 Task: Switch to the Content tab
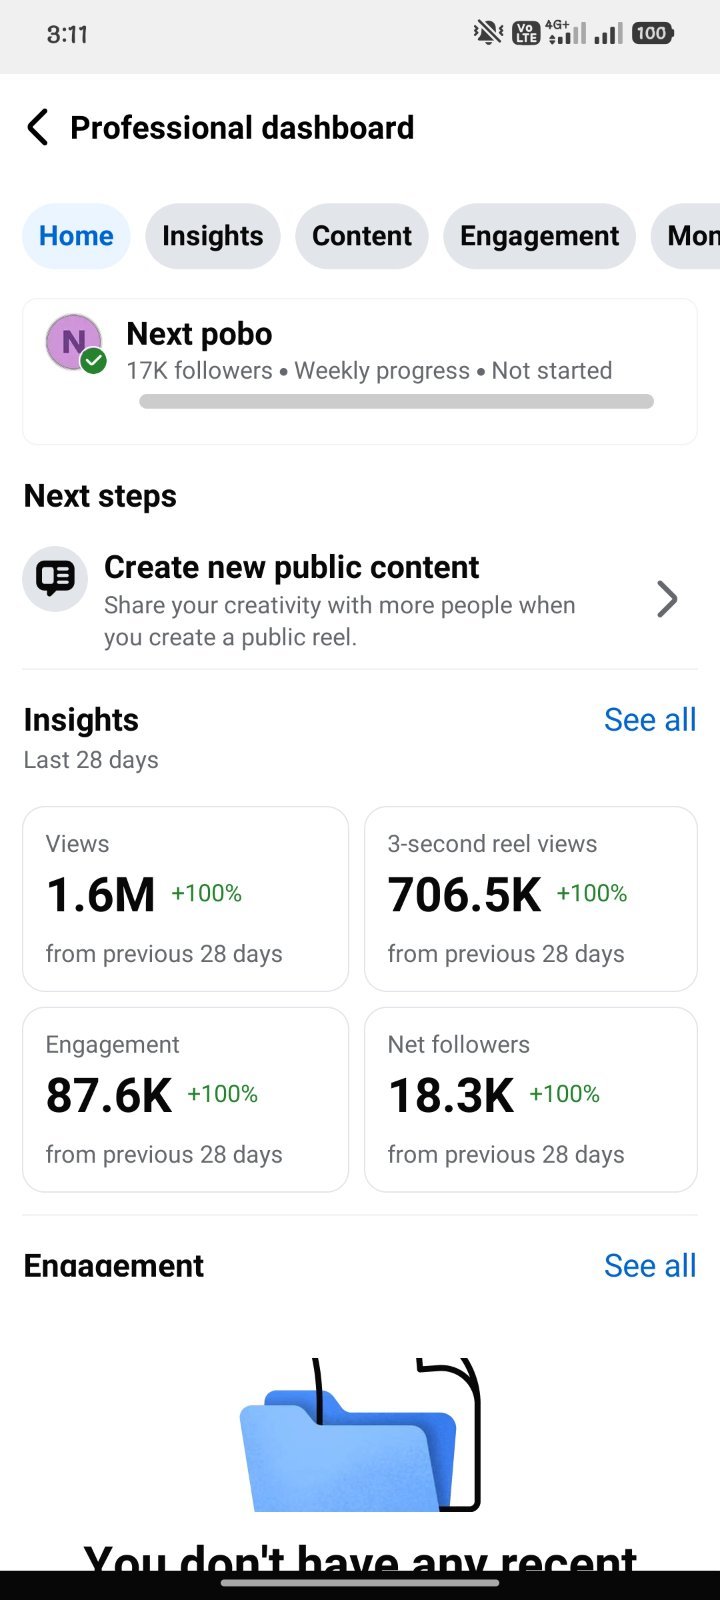[x=362, y=236]
